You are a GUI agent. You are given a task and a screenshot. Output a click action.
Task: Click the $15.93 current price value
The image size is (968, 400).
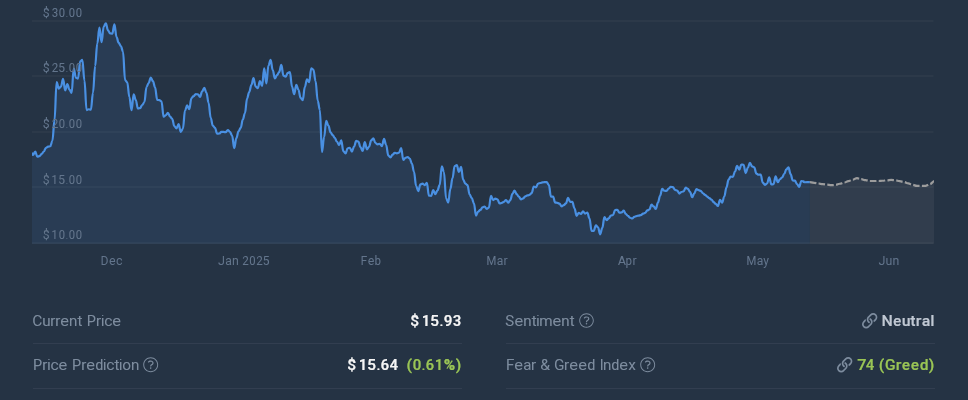coord(436,321)
